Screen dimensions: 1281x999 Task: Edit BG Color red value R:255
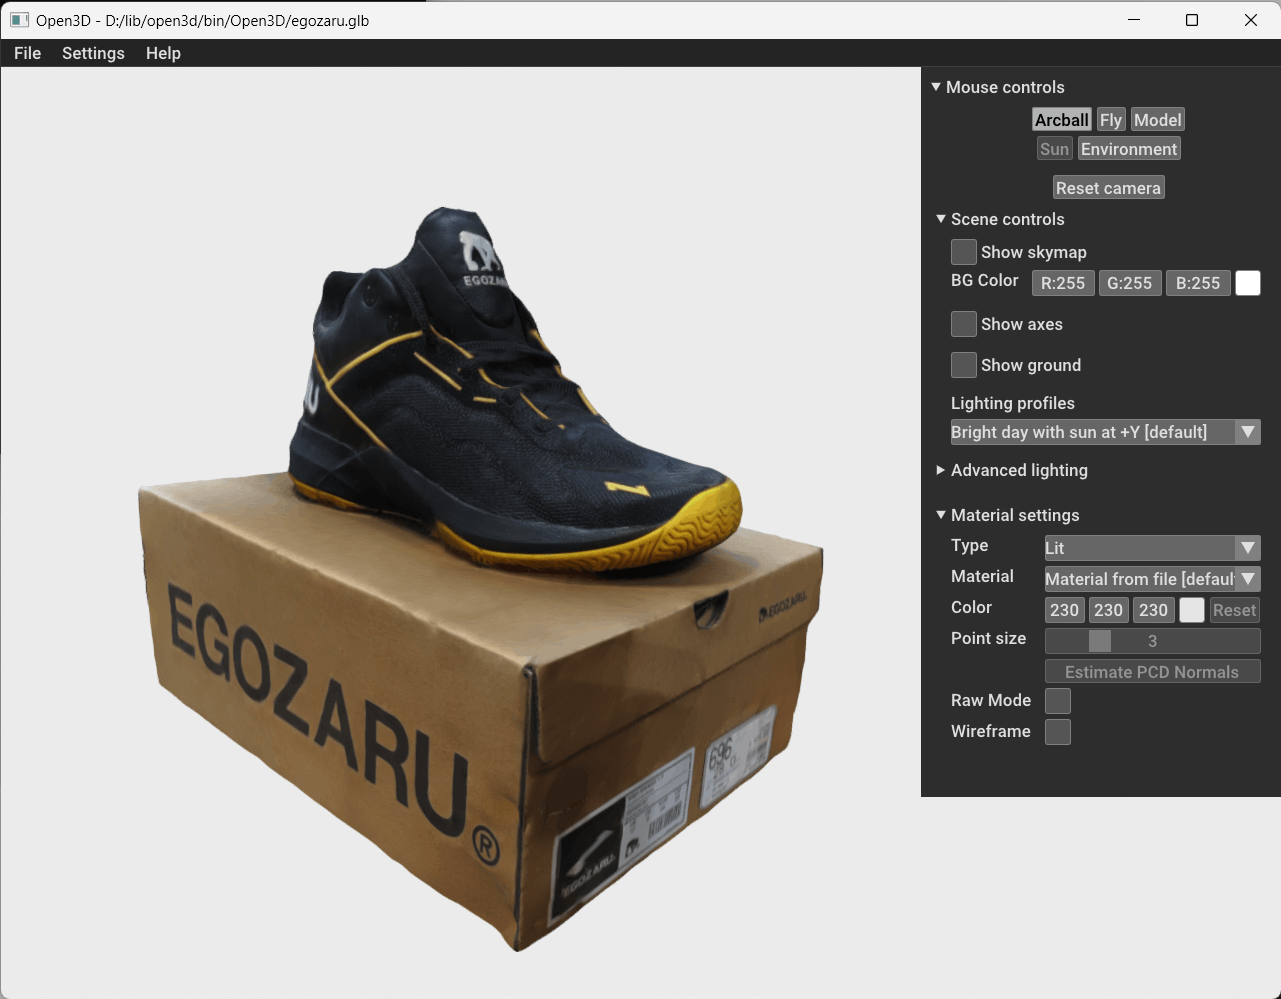(1063, 283)
